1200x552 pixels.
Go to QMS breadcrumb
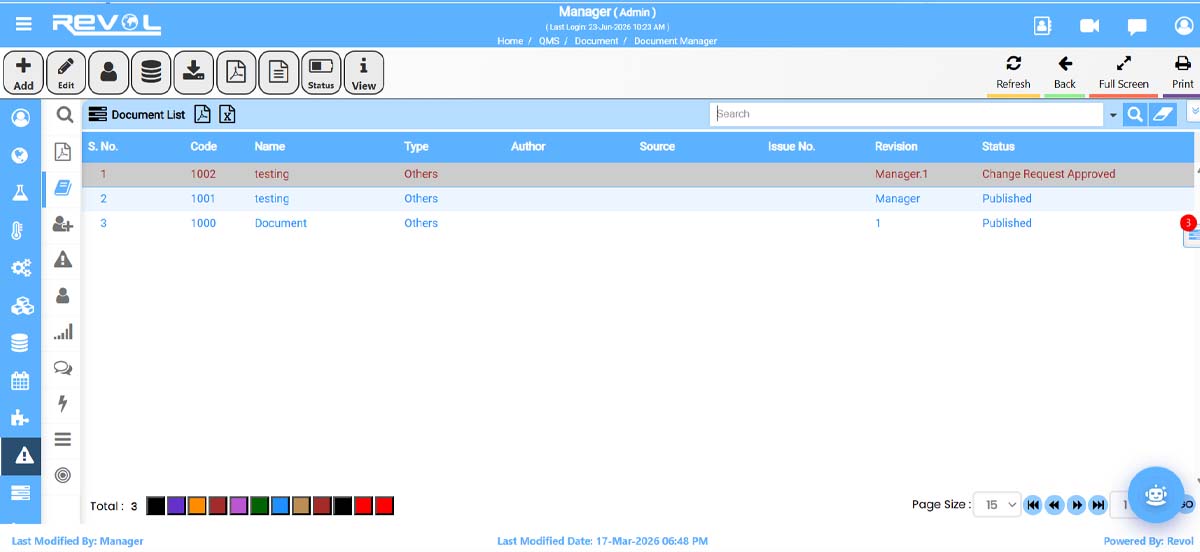[x=549, y=41]
